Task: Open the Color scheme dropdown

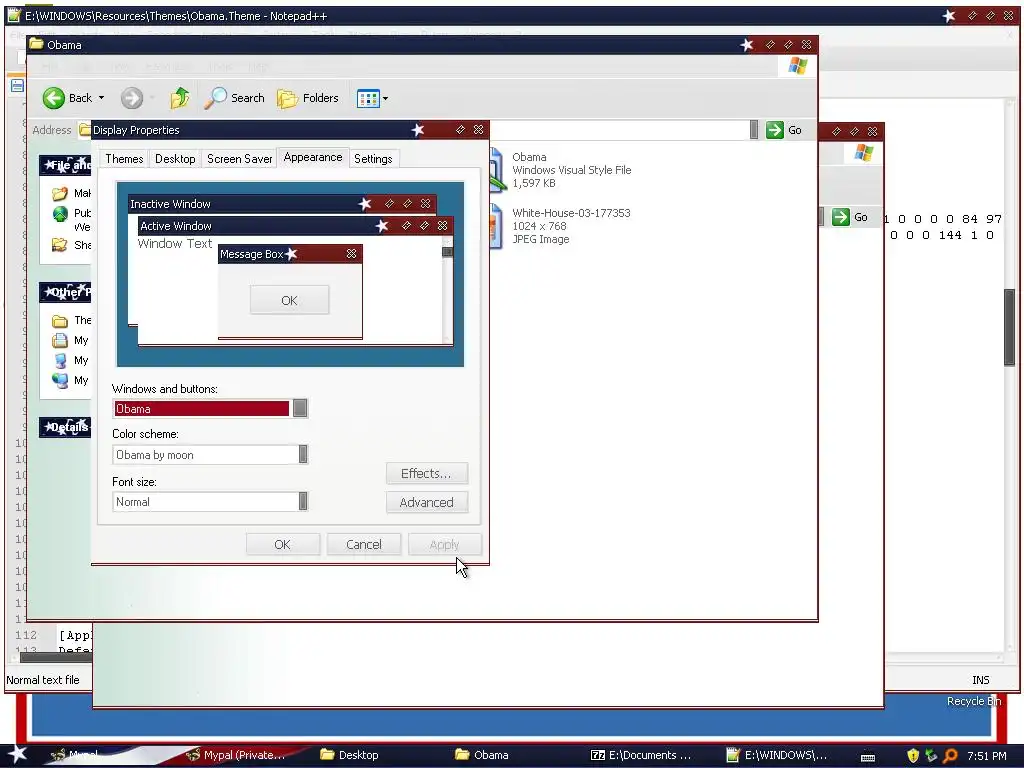Action: click(x=303, y=455)
